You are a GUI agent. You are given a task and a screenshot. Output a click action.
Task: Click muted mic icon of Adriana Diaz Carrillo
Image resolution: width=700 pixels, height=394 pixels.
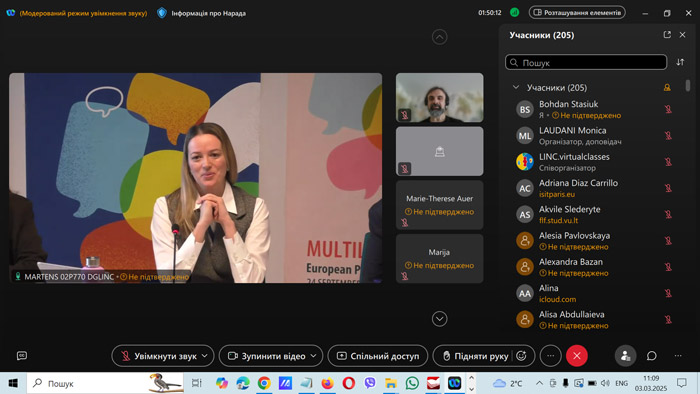click(x=668, y=188)
